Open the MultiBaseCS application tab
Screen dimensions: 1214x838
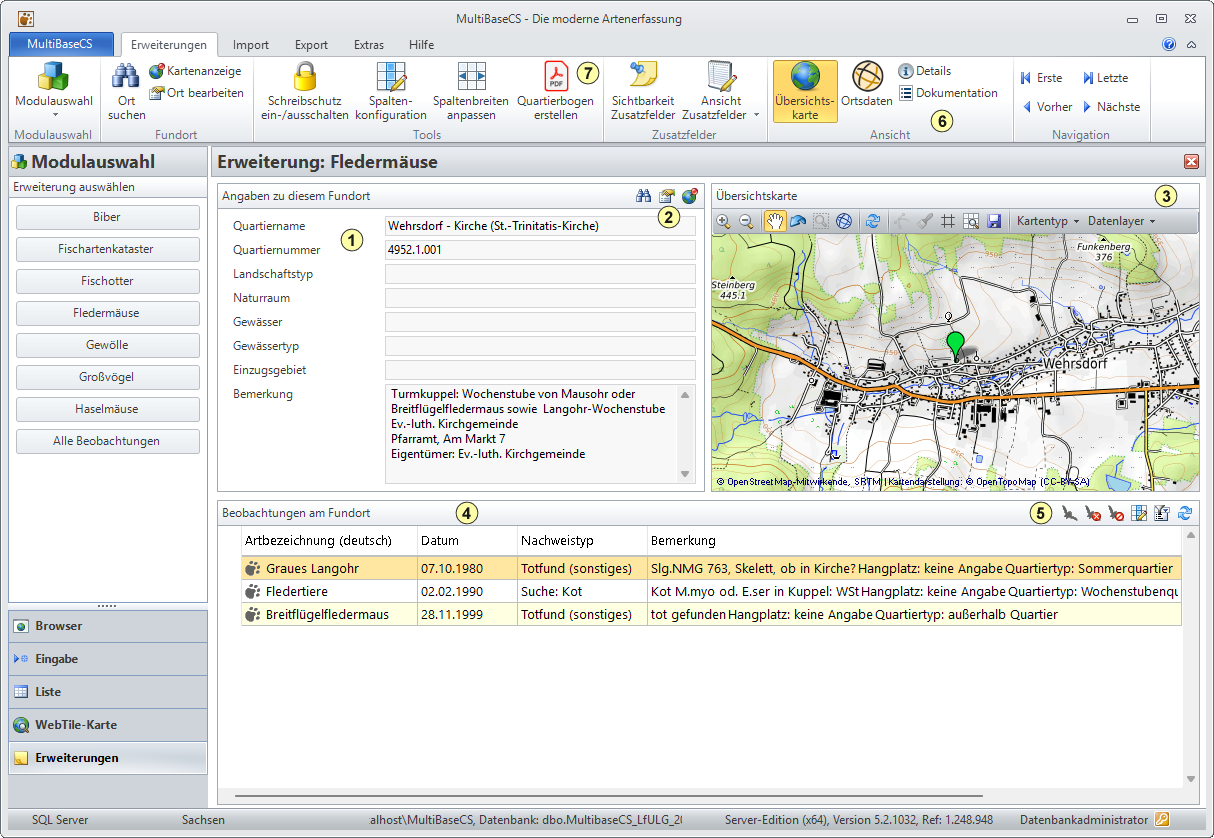60,44
